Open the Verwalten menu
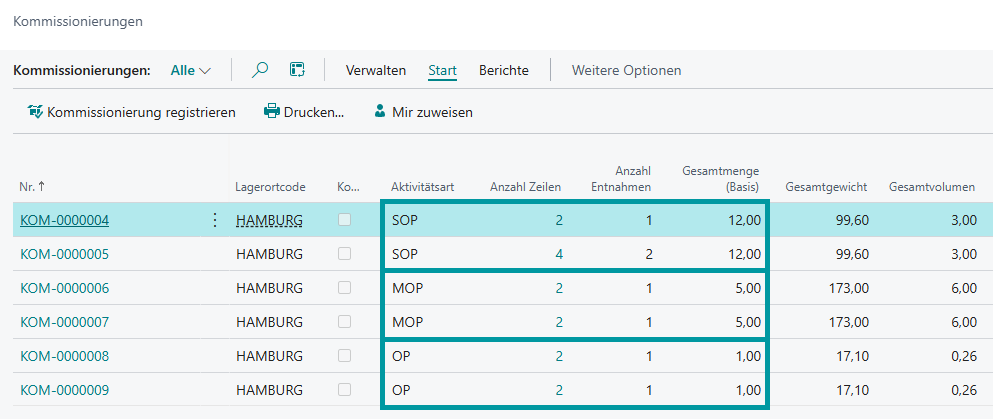The height and width of the screenshot is (419, 993). (x=375, y=70)
